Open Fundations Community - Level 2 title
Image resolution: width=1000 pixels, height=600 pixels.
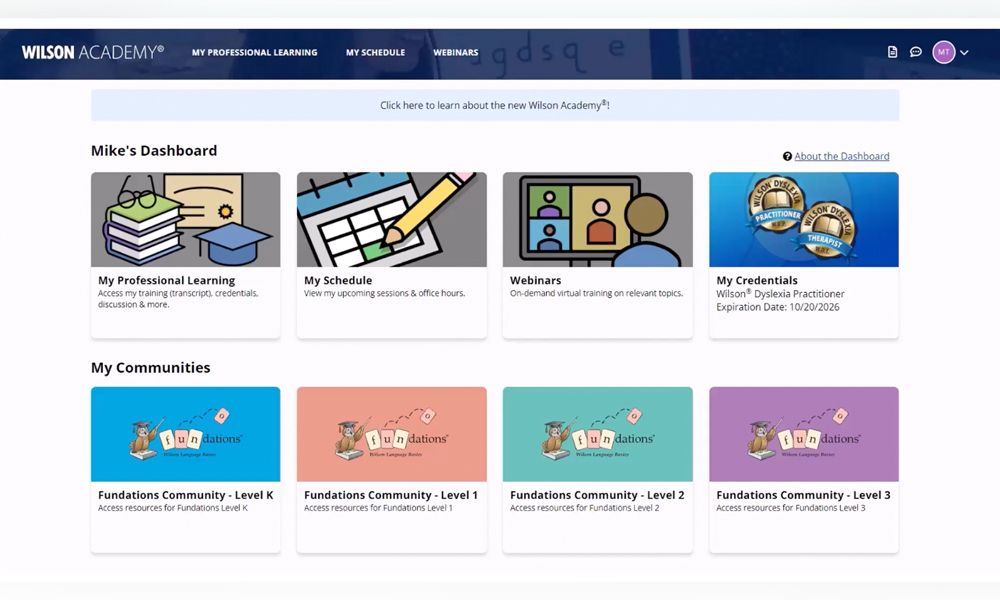click(598, 495)
